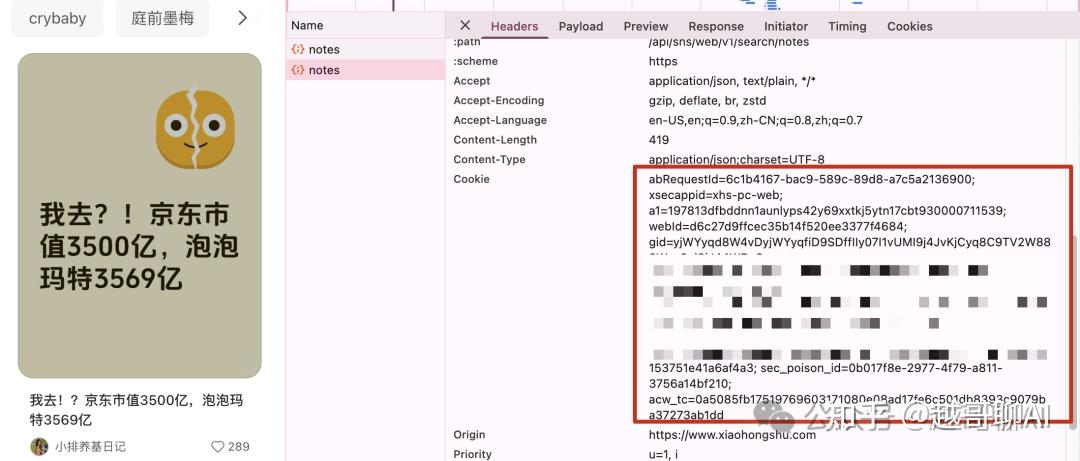Click the Accept-Encoding header name
Screen dimensions: 1080x461
[x=499, y=101]
